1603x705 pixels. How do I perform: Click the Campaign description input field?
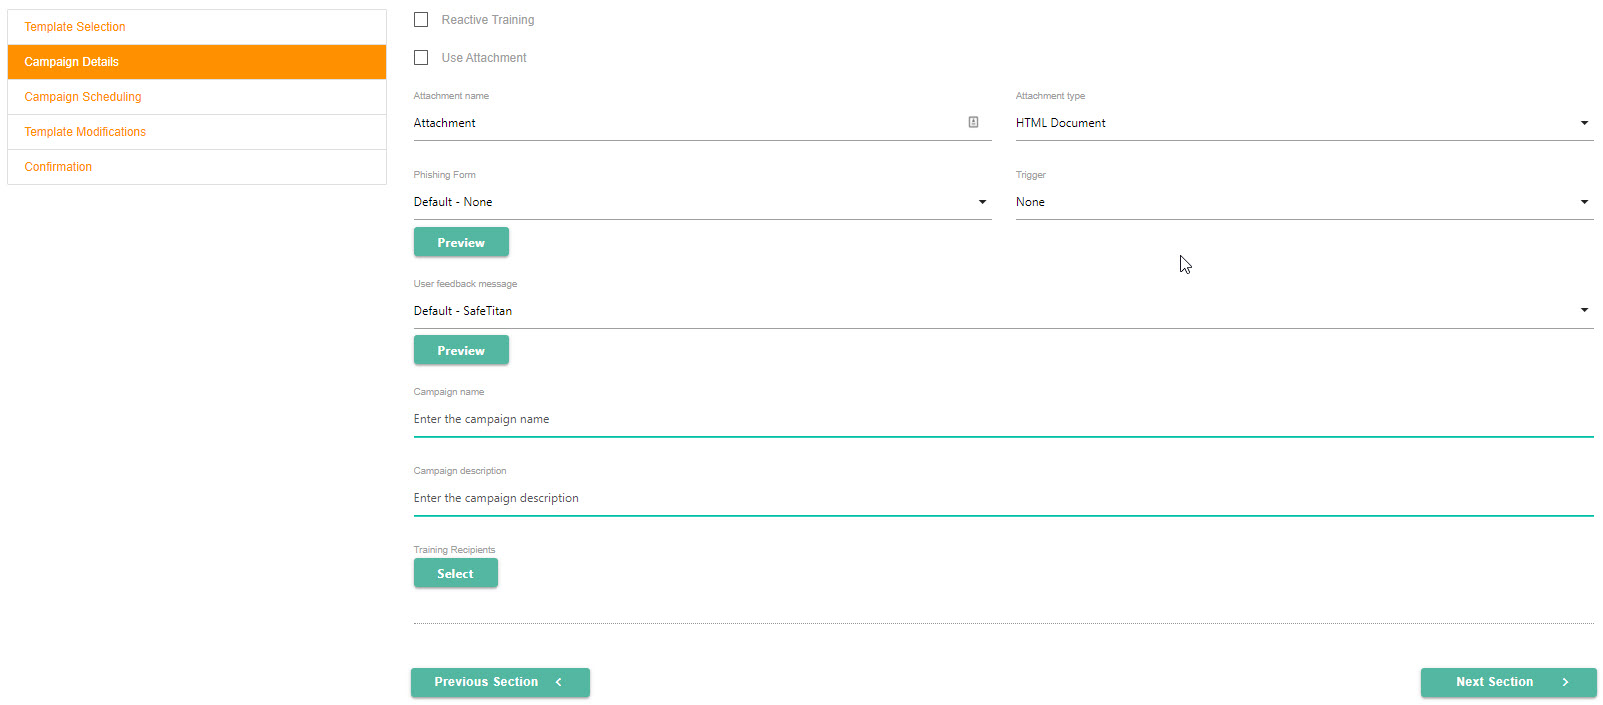coord(1003,498)
